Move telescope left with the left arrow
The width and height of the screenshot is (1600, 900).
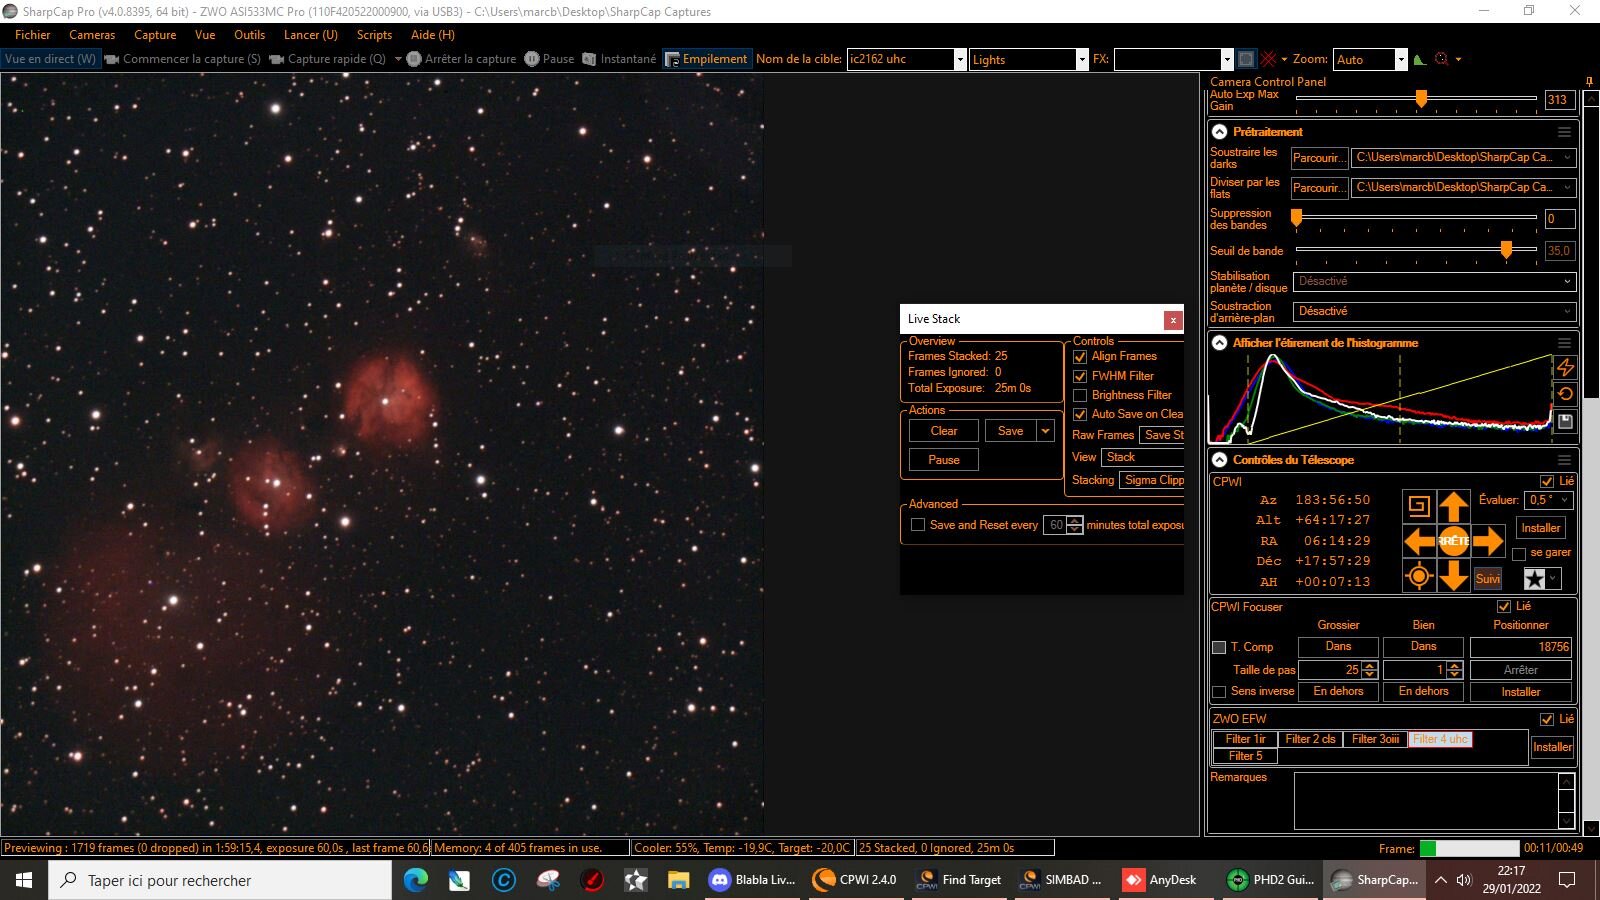click(1419, 541)
